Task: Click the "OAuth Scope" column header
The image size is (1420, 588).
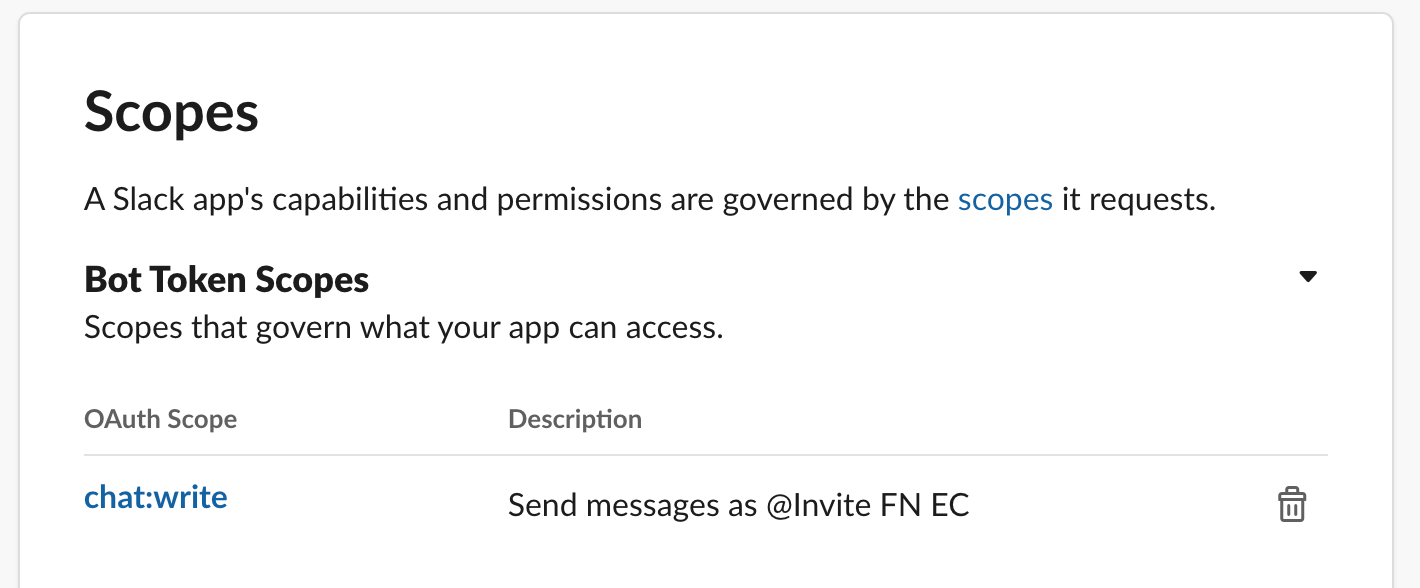Action: [x=160, y=418]
